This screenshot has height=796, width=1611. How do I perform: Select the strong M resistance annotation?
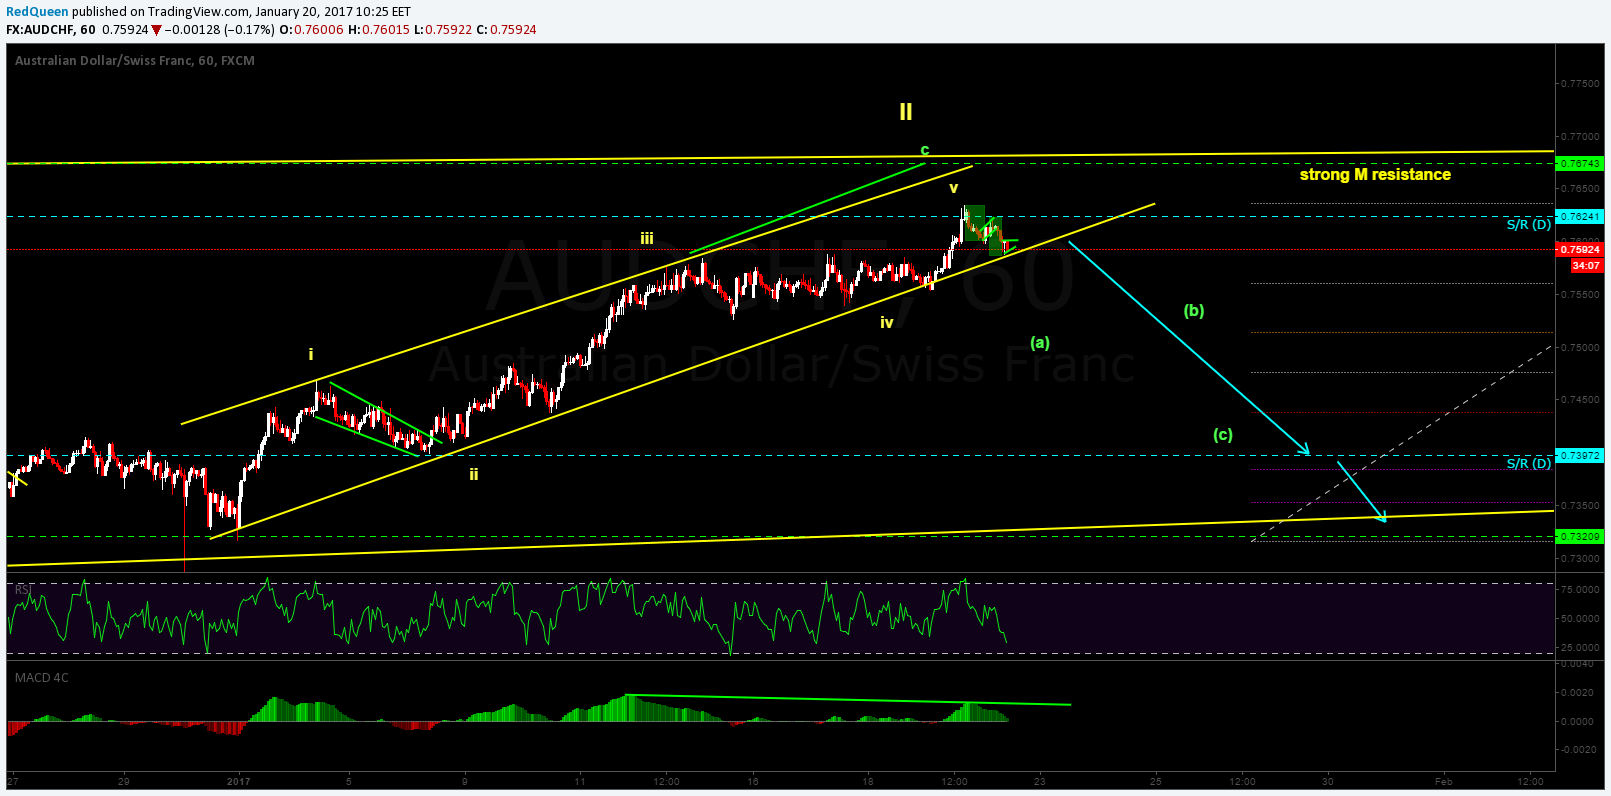point(1375,174)
